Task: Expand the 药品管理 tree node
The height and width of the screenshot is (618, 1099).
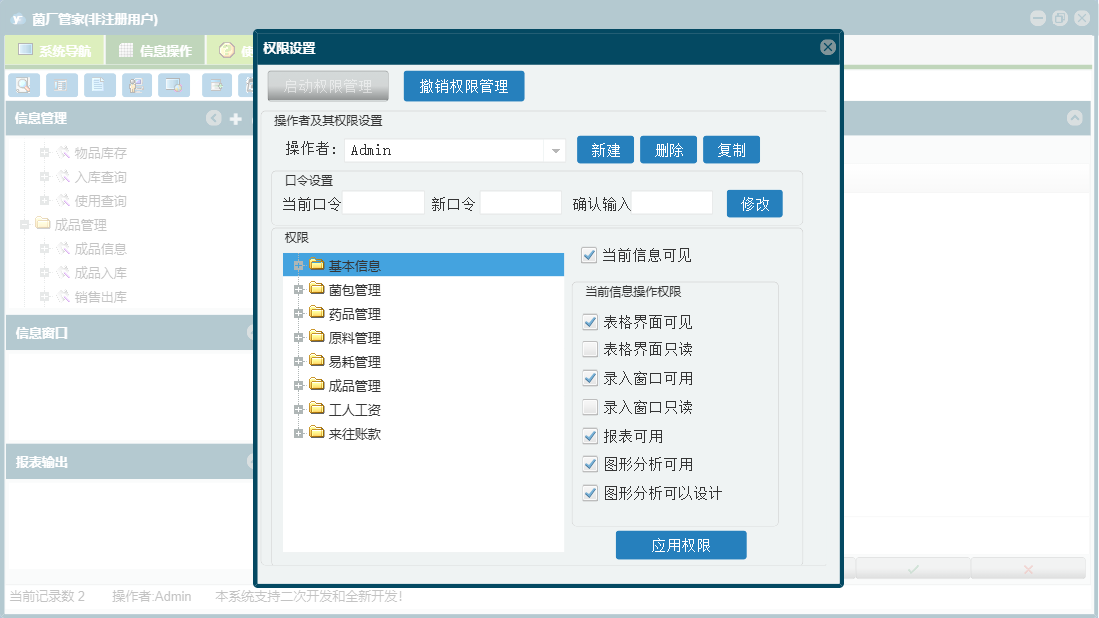Action: tap(299, 313)
